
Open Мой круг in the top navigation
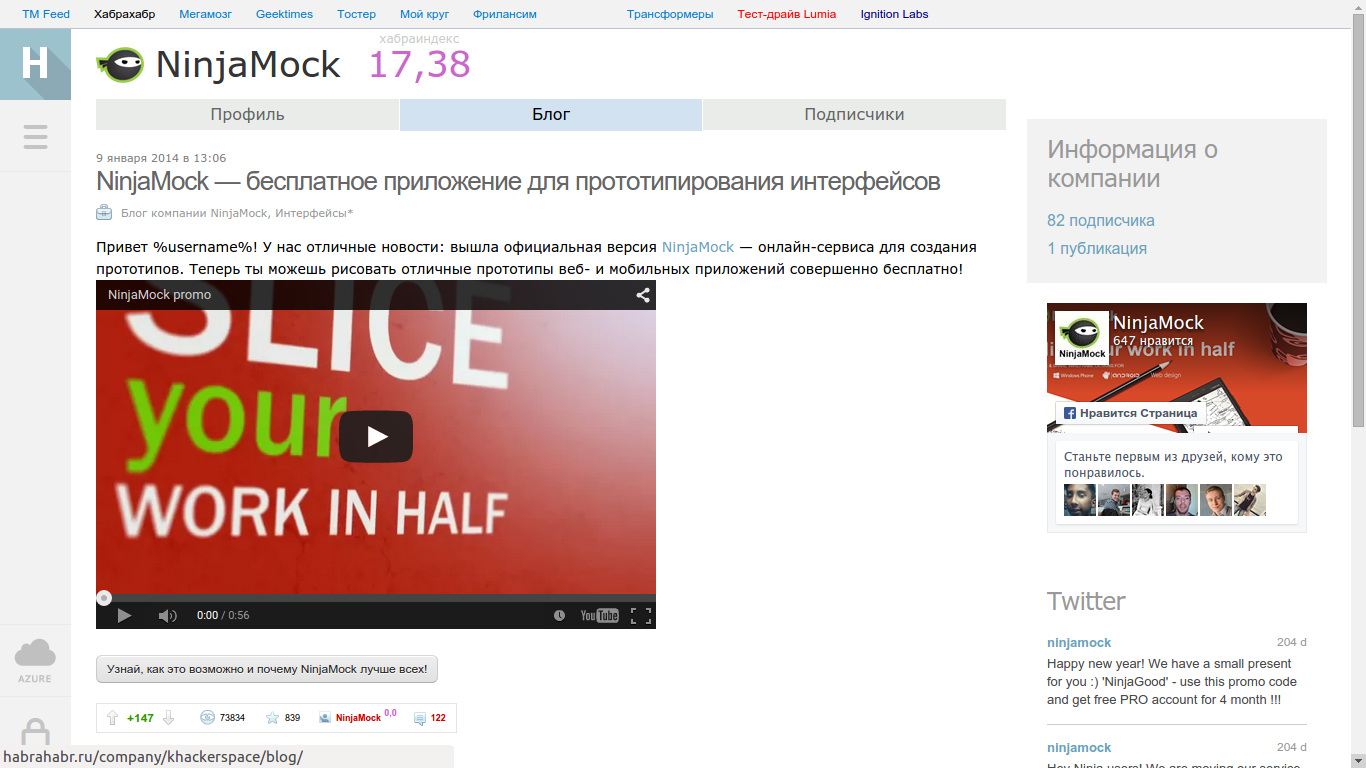[x=424, y=15]
